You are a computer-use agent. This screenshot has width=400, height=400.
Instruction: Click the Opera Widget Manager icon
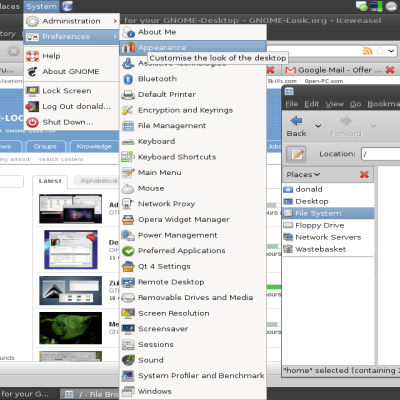click(x=128, y=220)
